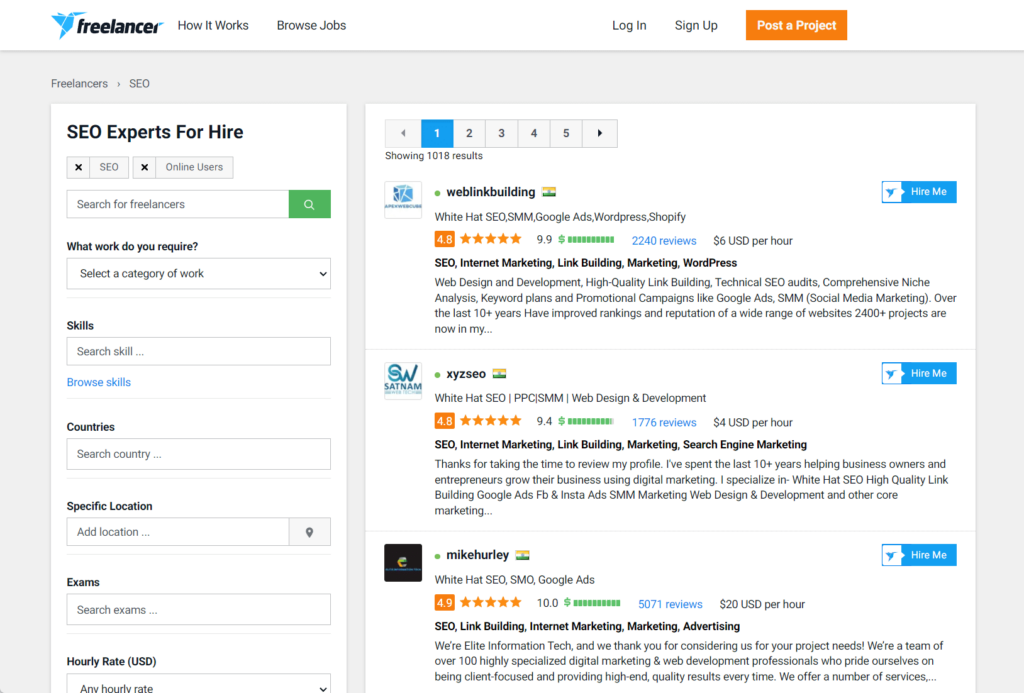Click the 4.9 rating badge for mikehurley
1024x693 pixels.
point(445,603)
